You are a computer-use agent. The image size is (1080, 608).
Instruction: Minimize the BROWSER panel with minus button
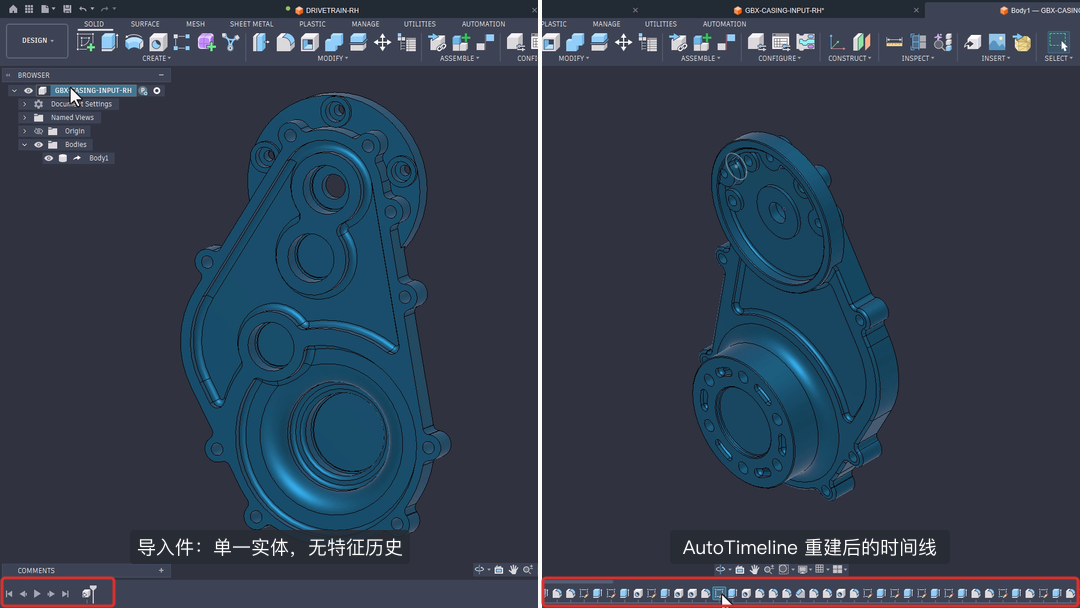pos(161,75)
